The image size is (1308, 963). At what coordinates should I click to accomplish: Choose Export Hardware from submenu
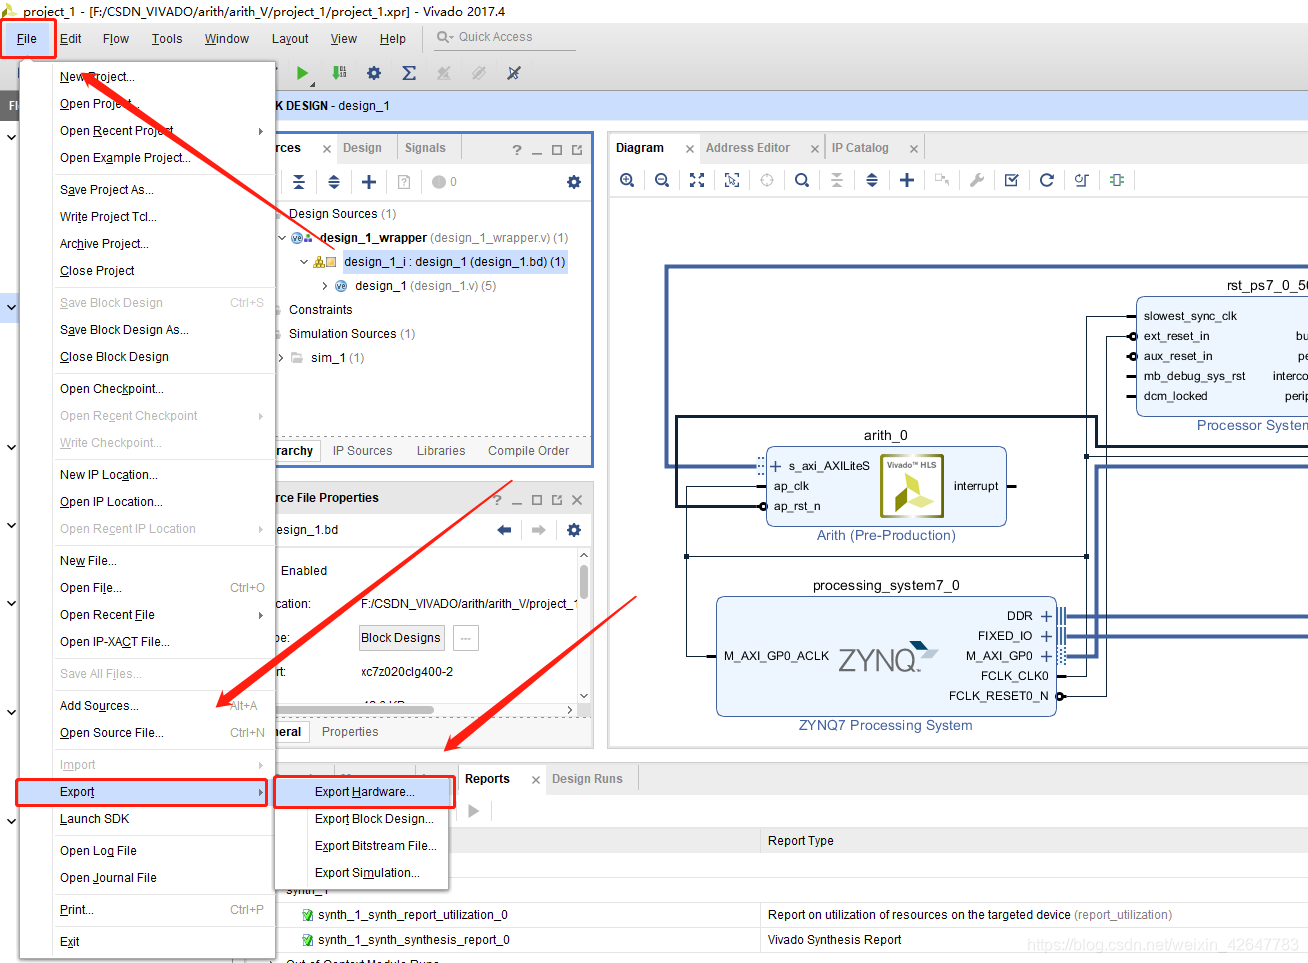(364, 792)
